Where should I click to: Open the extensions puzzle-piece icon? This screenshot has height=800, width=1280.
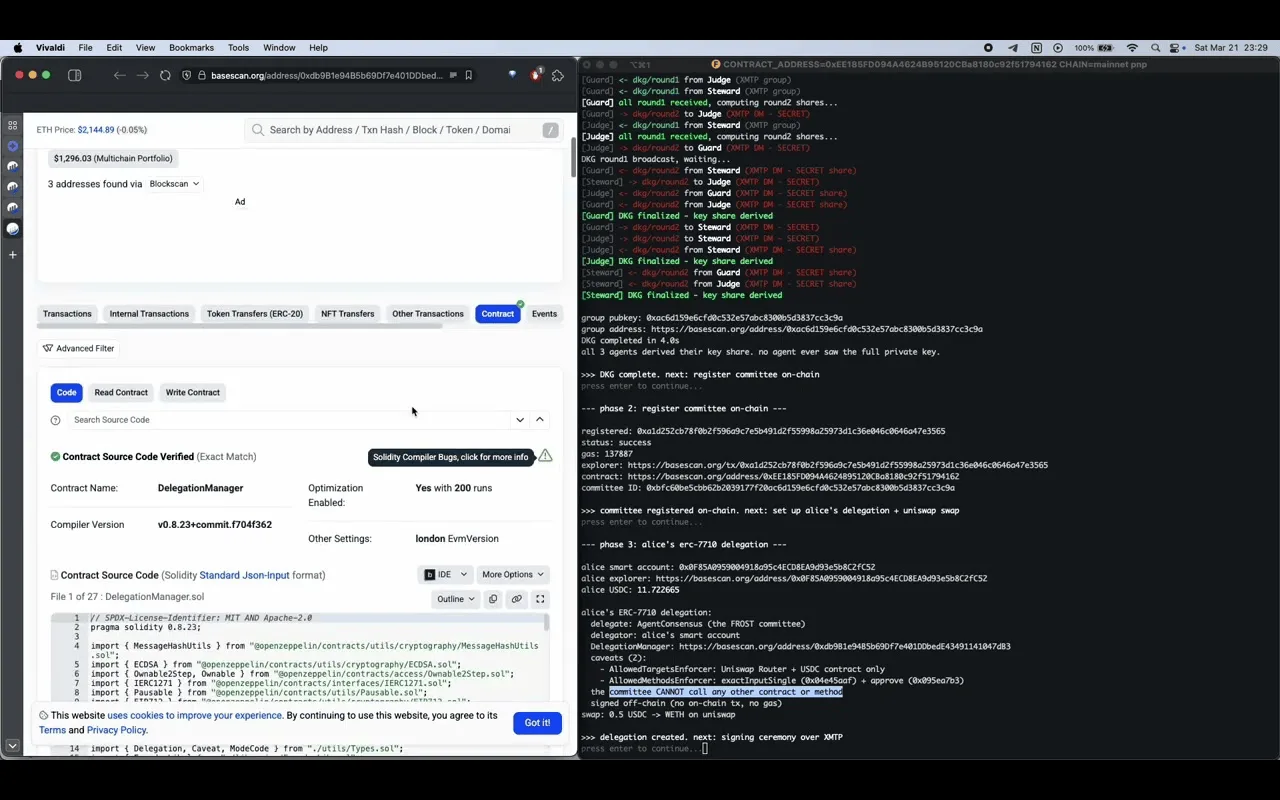click(x=558, y=75)
